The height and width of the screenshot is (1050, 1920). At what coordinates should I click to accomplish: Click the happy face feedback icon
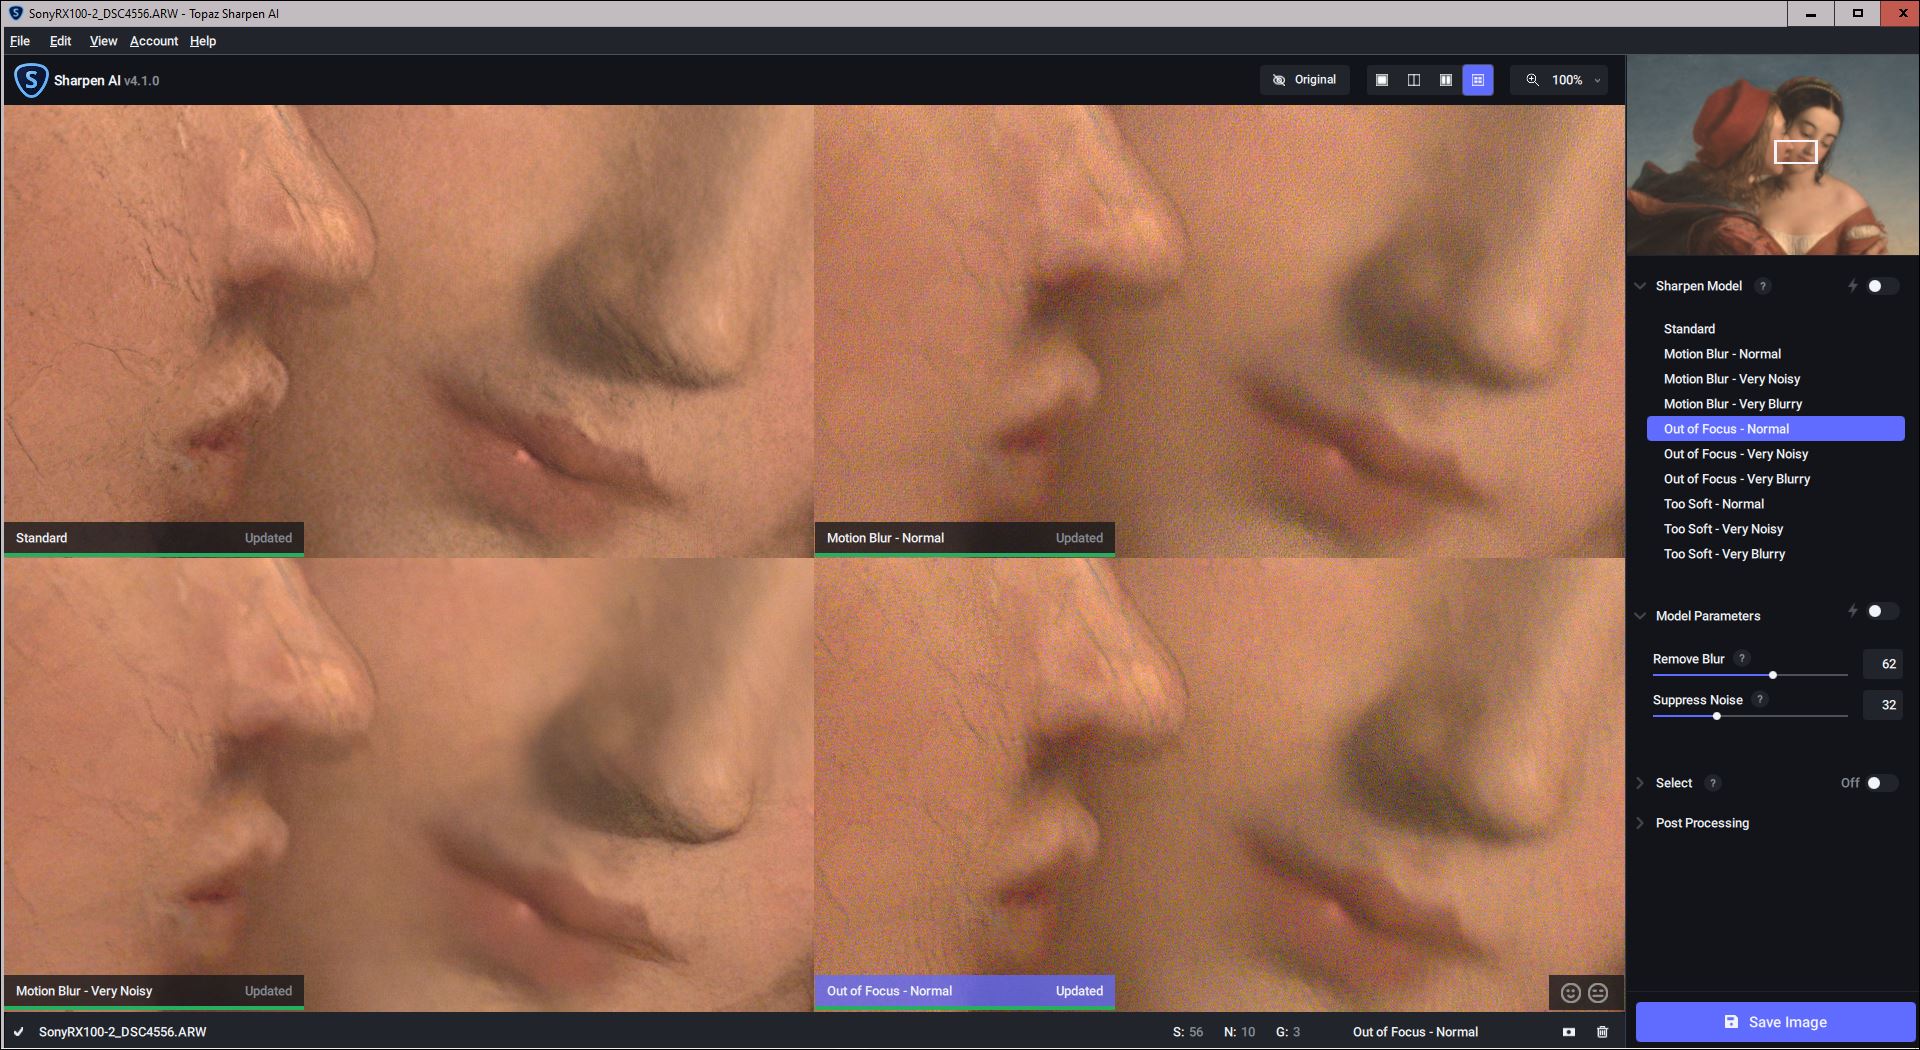1571,992
